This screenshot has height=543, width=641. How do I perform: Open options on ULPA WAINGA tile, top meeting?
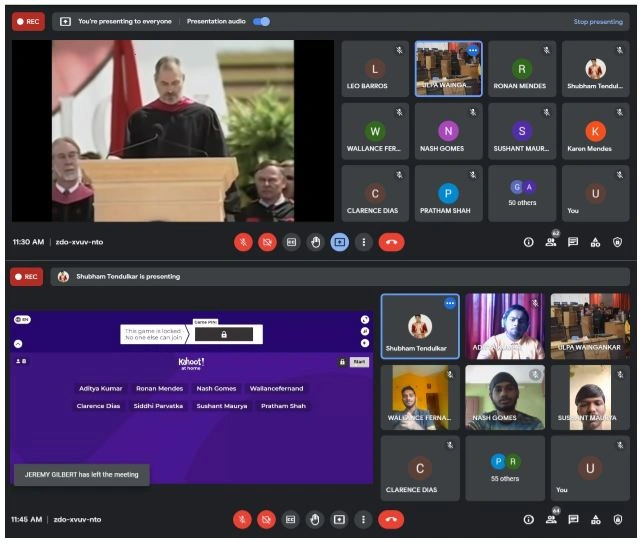pyautogui.click(x=473, y=51)
